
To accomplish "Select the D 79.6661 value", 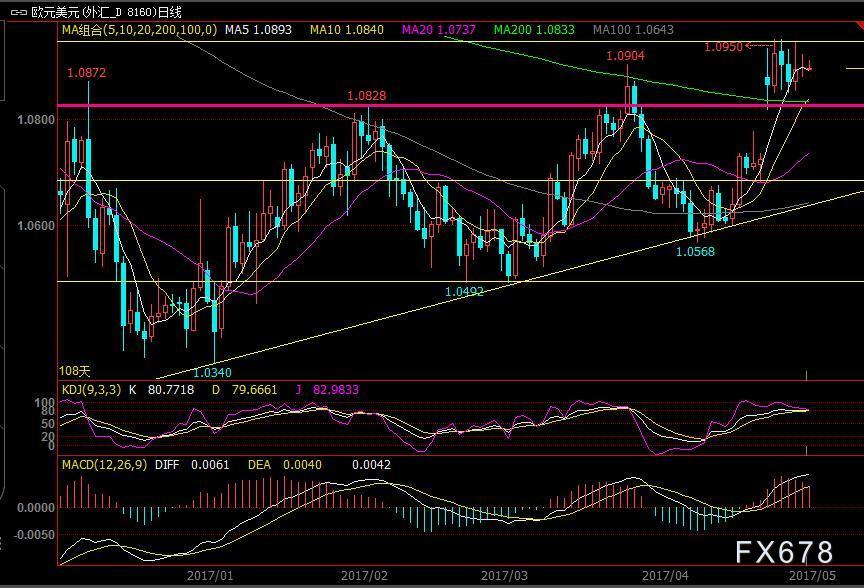I will [245, 390].
